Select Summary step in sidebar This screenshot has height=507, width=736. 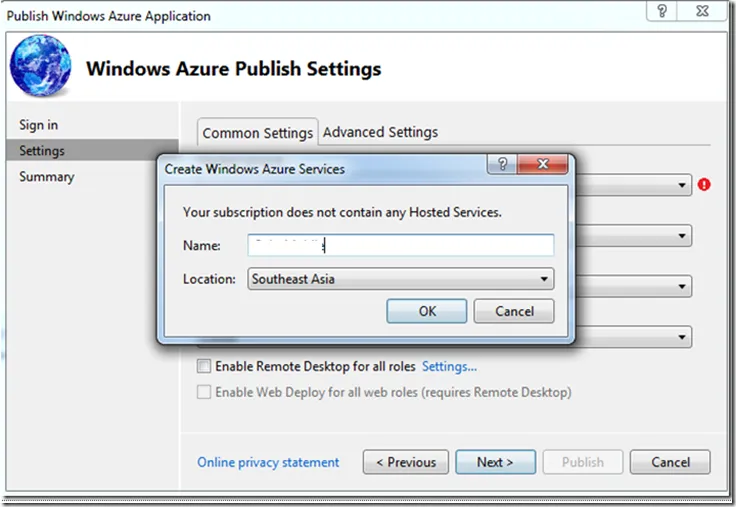[46, 177]
